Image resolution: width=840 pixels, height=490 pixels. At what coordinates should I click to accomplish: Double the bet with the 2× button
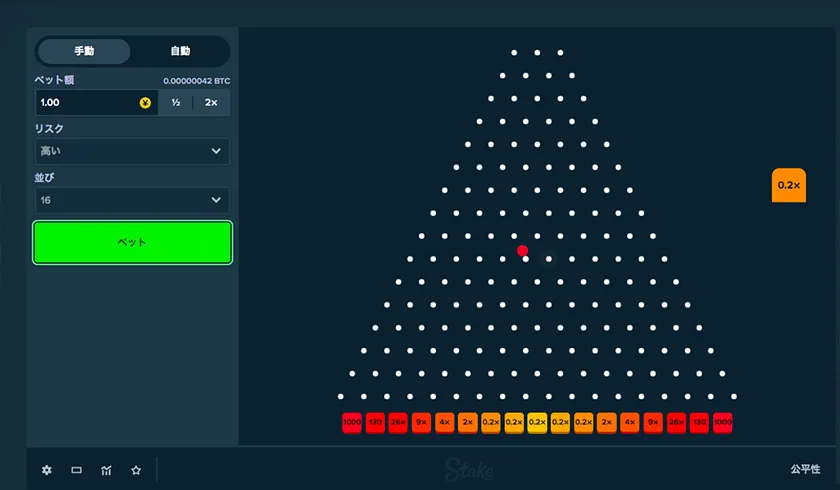[x=211, y=102]
